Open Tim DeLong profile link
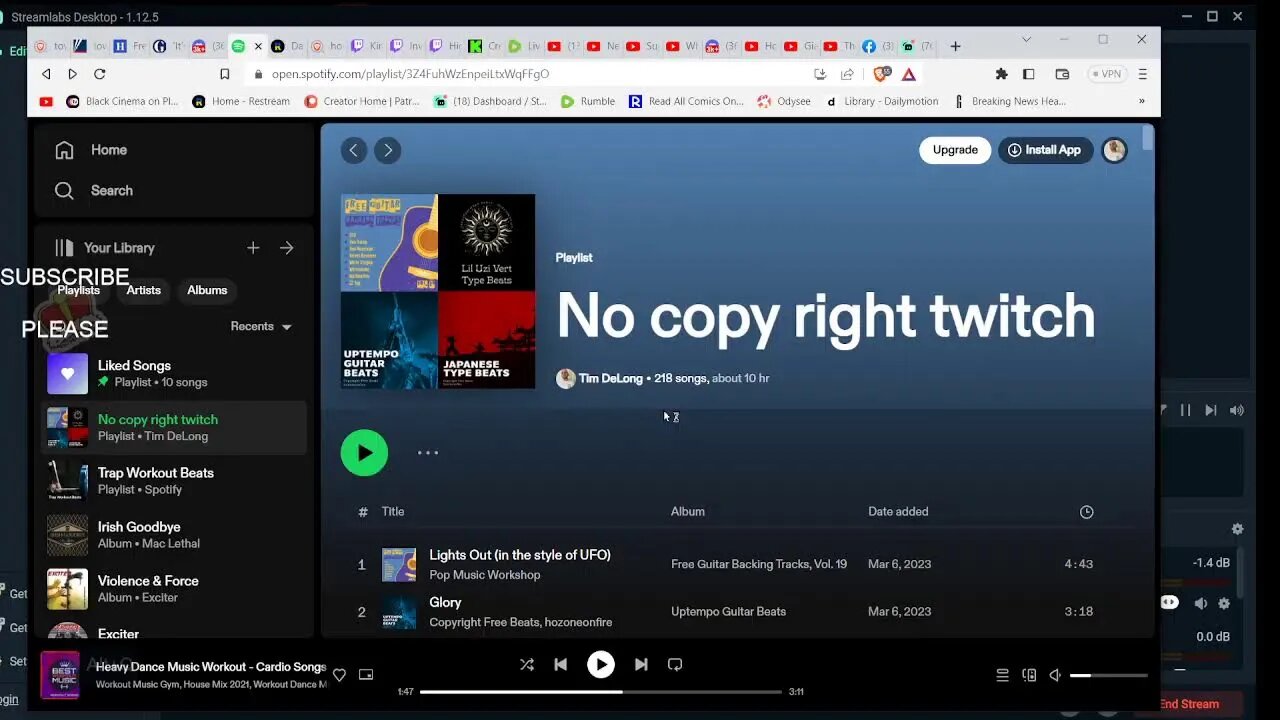The width and height of the screenshot is (1280, 720). click(x=611, y=379)
